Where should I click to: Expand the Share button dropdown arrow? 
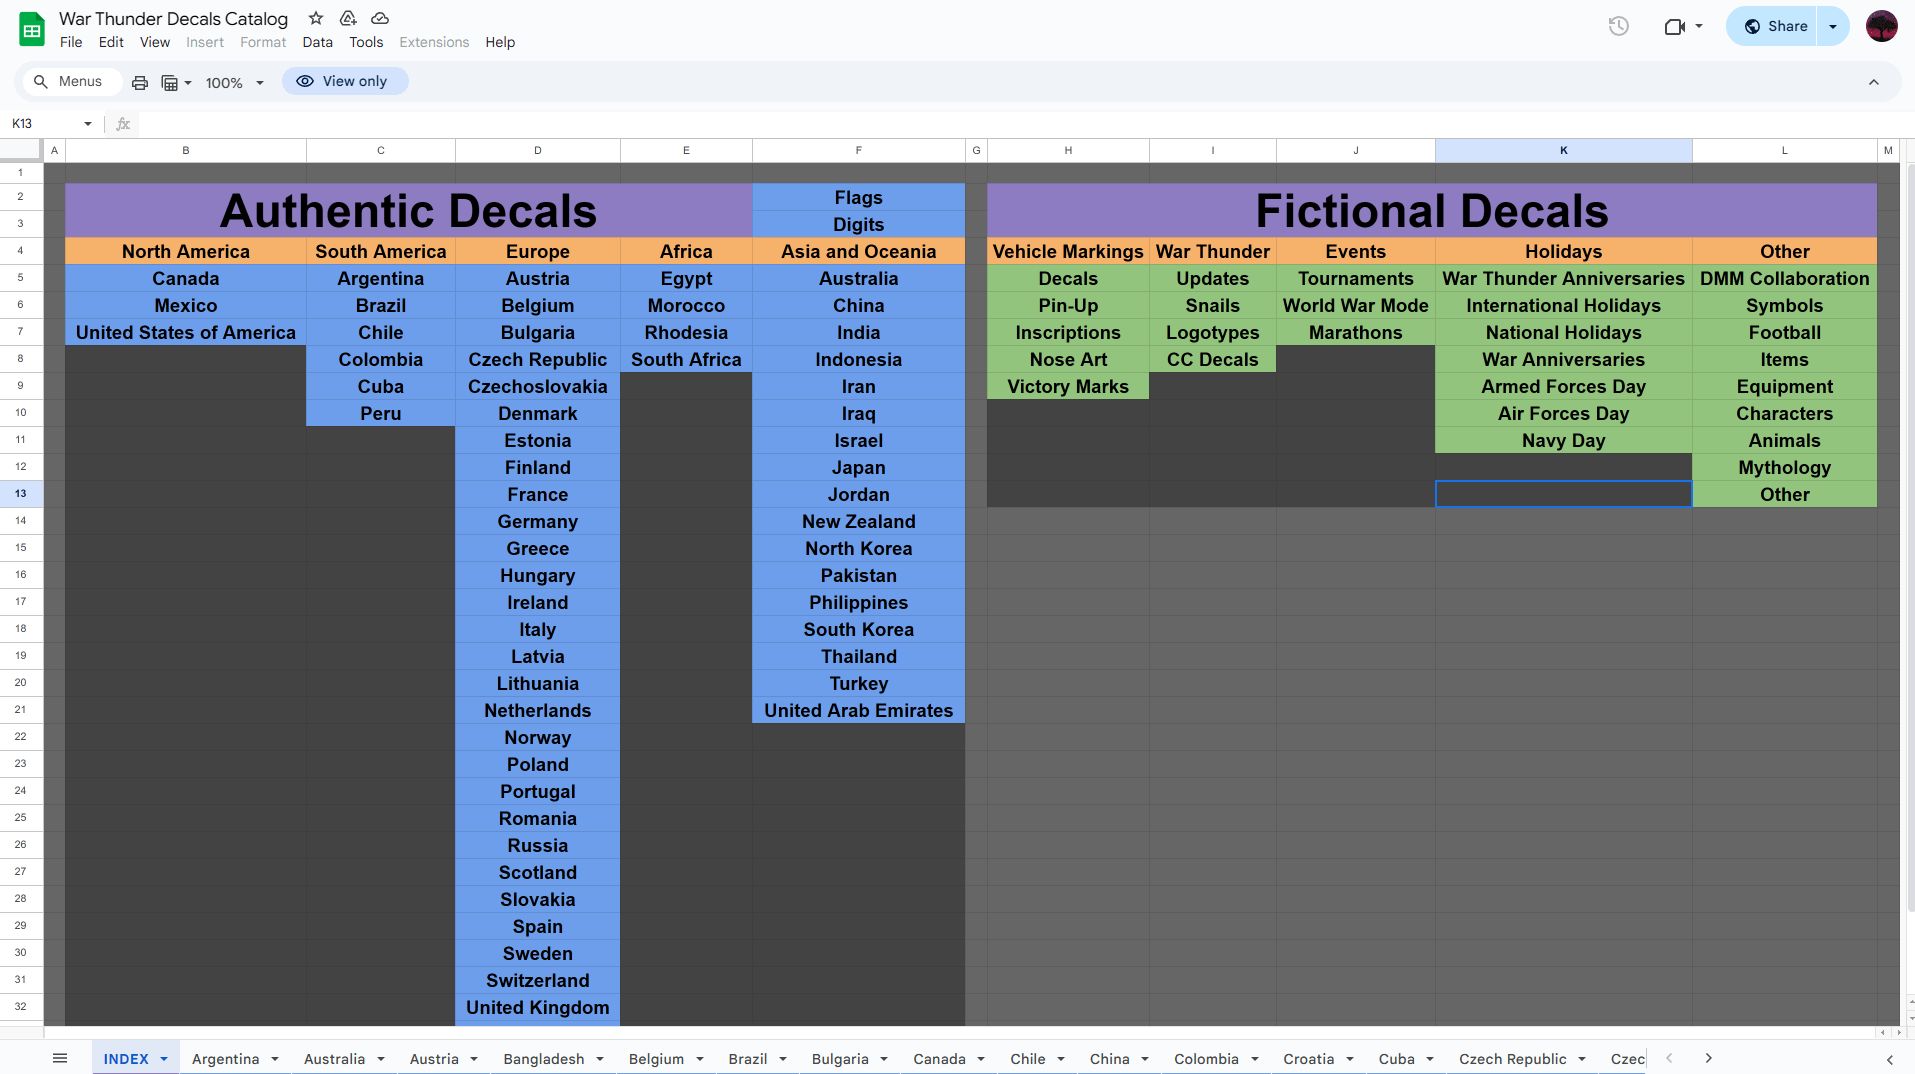point(1833,27)
